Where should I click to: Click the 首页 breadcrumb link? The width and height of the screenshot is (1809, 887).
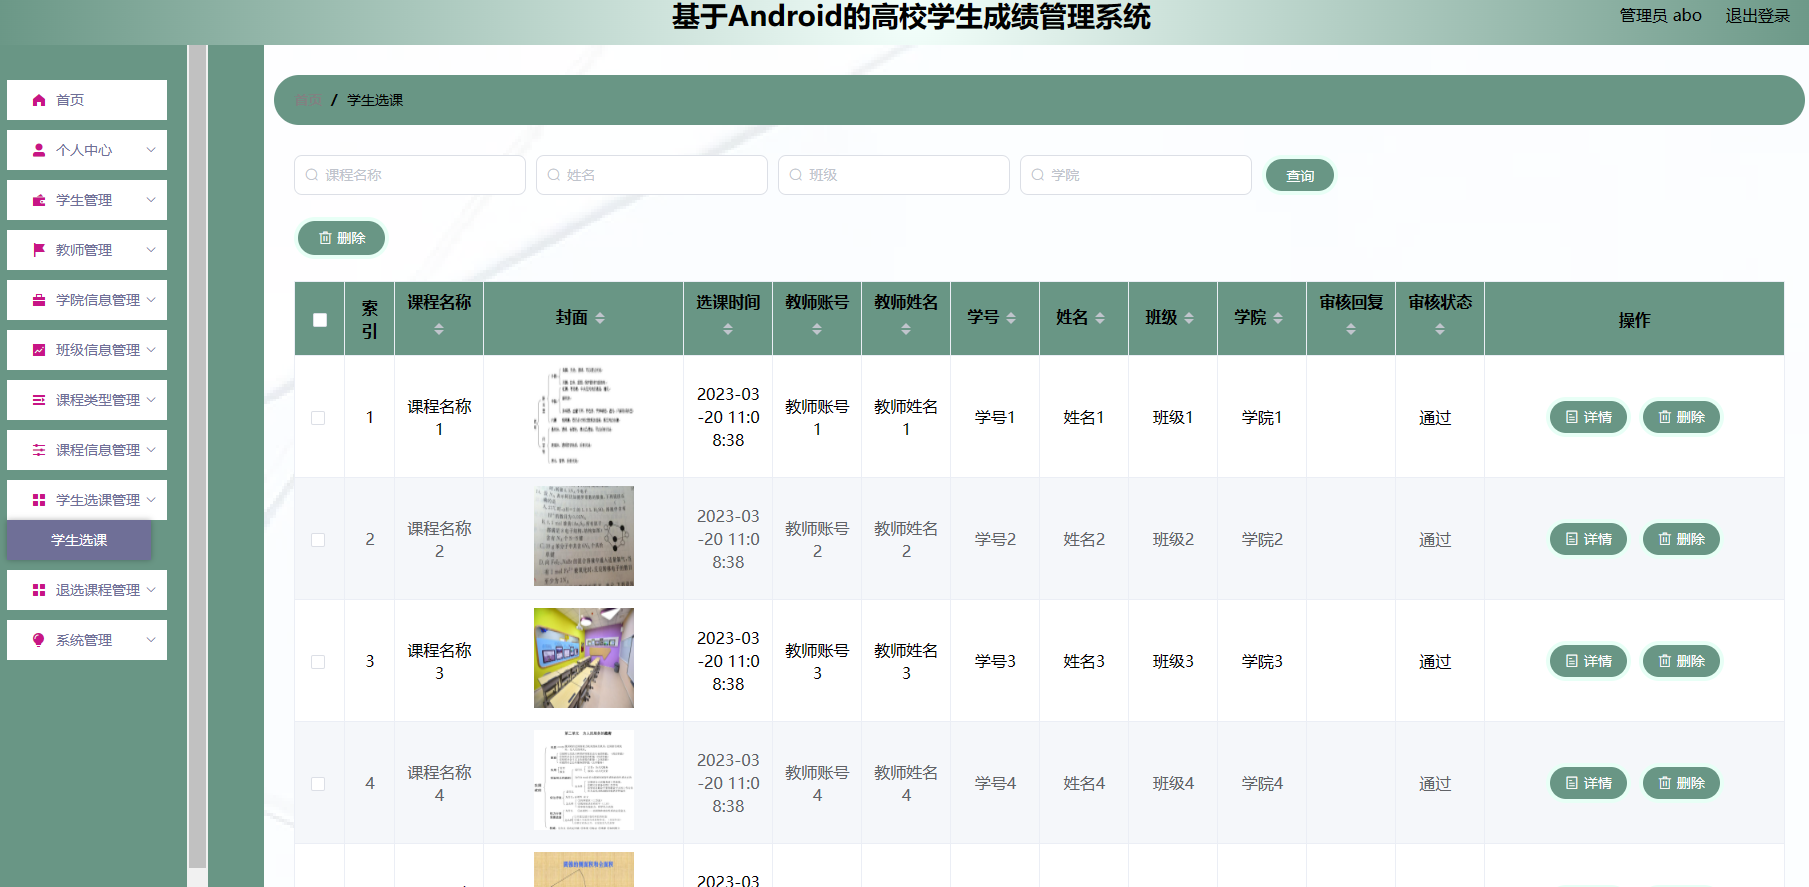point(308,100)
